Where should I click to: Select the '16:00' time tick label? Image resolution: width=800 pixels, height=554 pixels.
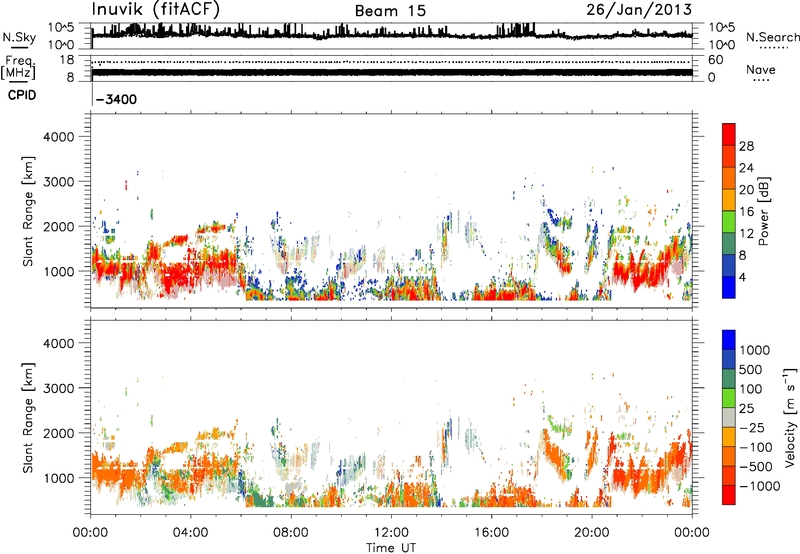tap(491, 533)
